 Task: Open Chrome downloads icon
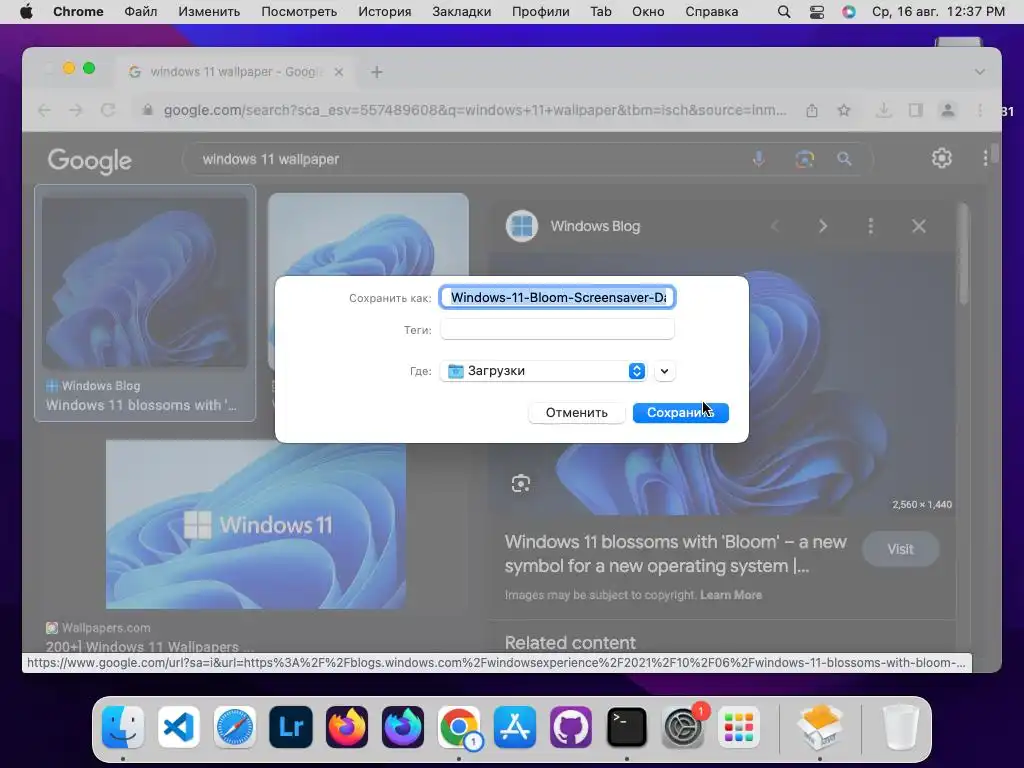click(x=883, y=110)
